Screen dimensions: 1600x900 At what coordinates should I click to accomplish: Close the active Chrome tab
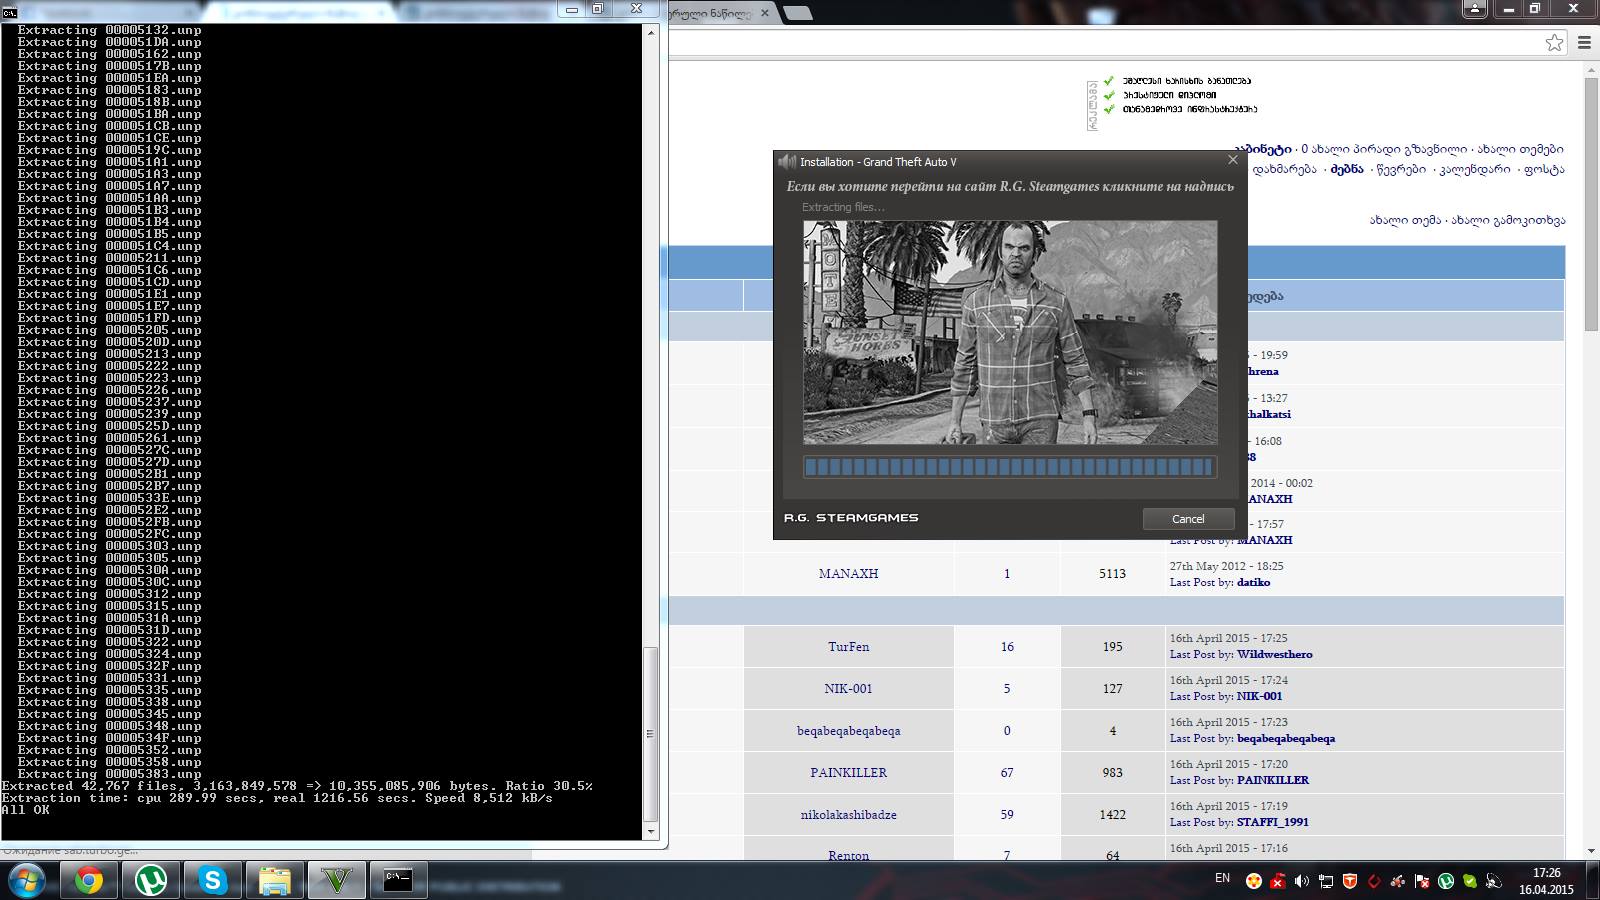pos(765,14)
